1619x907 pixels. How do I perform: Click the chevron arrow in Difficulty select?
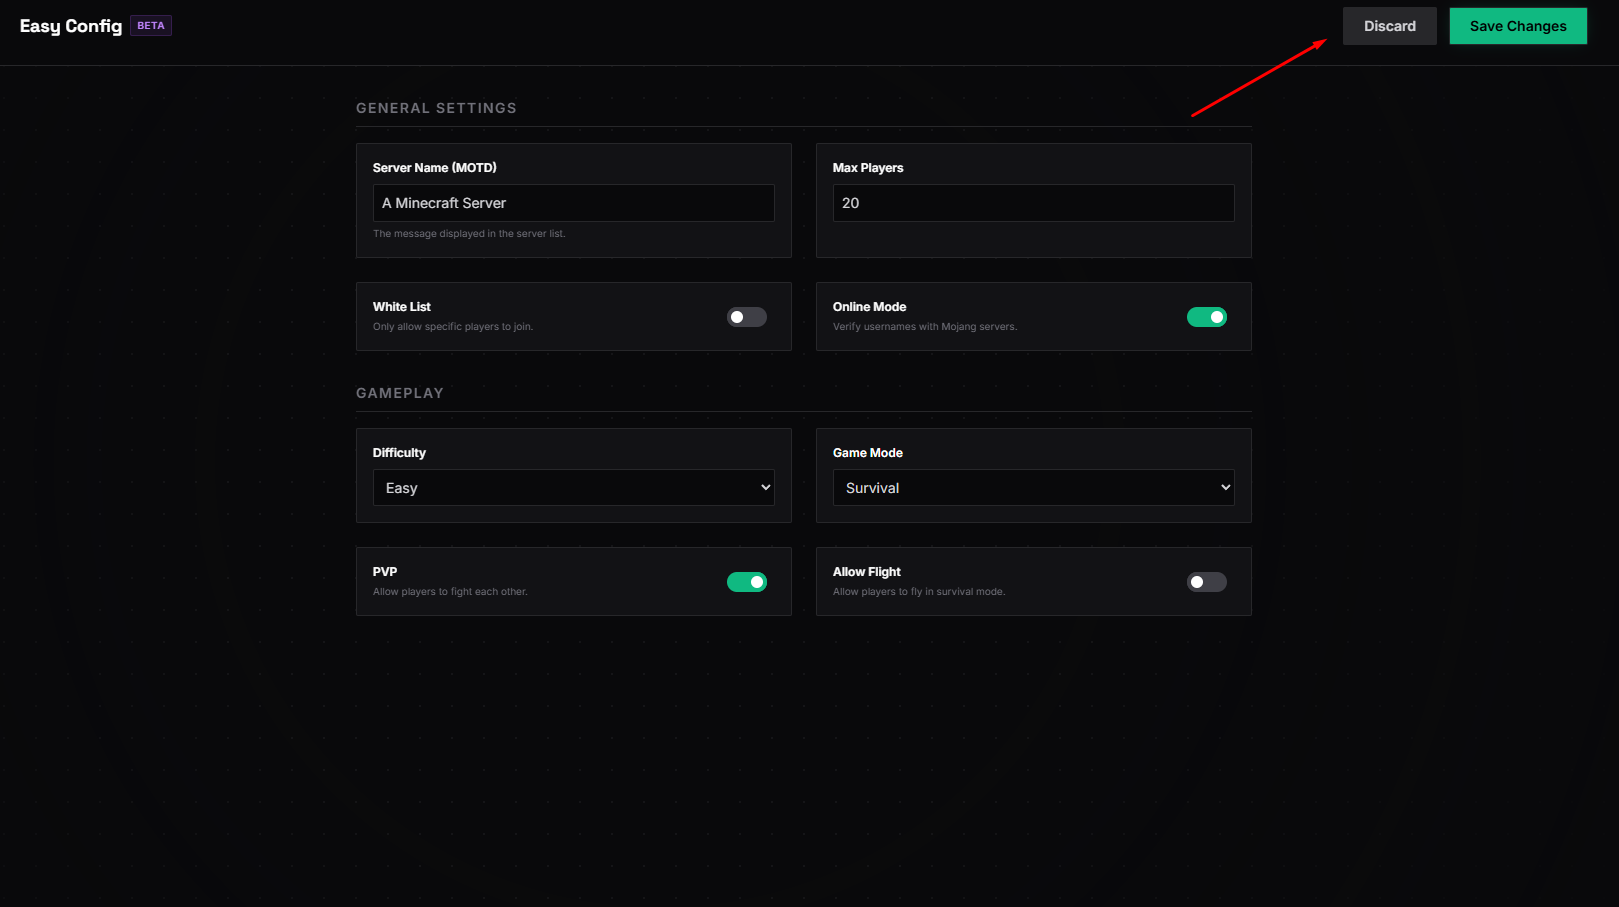[765, 488]
